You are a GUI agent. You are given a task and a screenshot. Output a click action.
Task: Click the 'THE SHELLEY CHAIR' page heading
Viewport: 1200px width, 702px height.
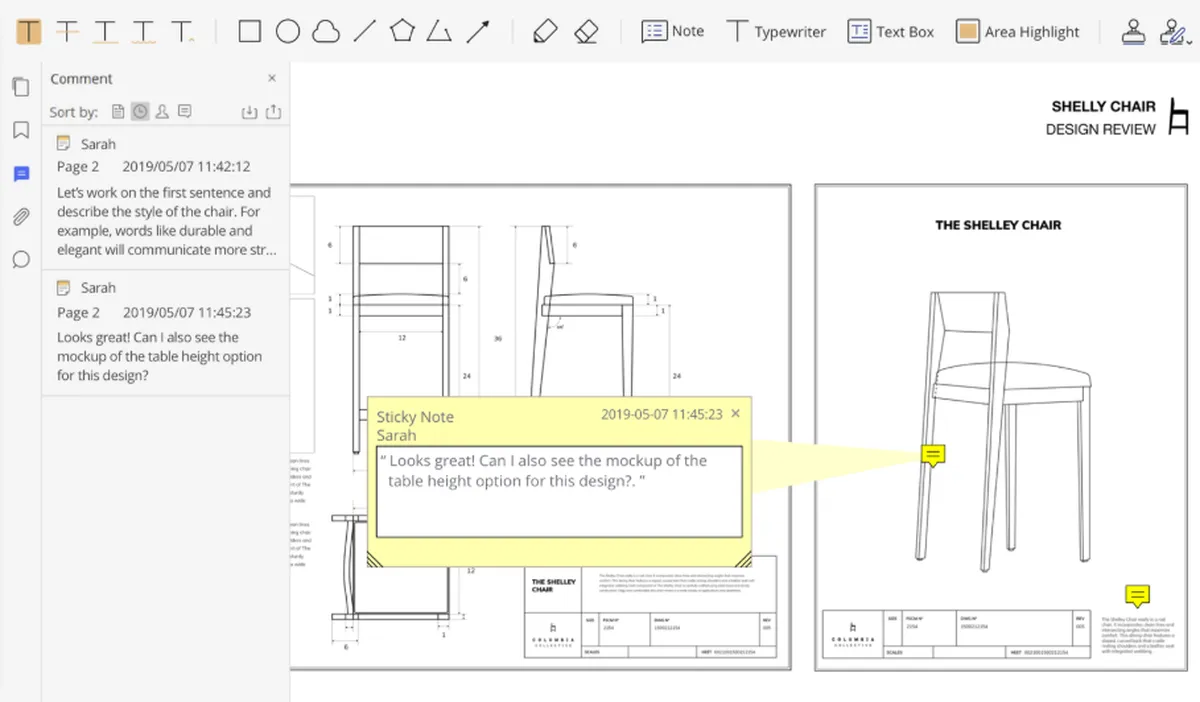998,225
